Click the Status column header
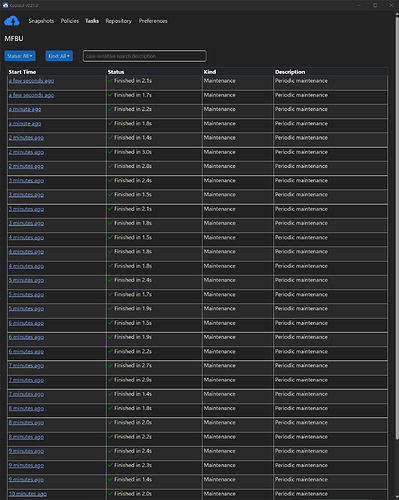This screenshot has height=500, width=399. (116, 72)
